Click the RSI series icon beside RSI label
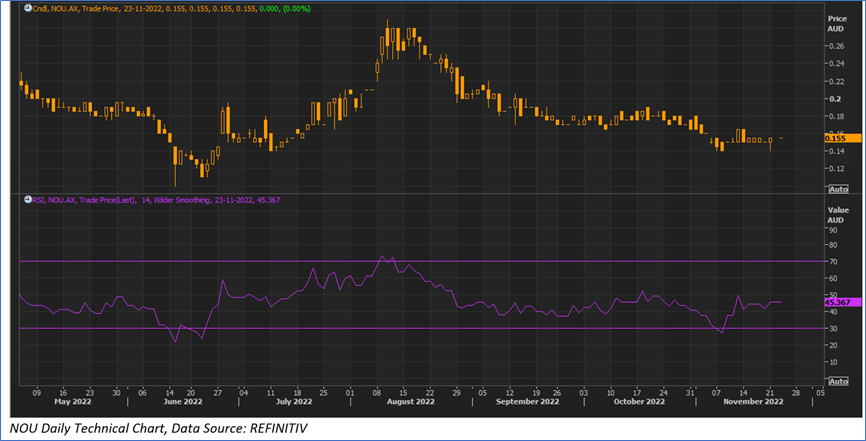 (x=28, y=200)
